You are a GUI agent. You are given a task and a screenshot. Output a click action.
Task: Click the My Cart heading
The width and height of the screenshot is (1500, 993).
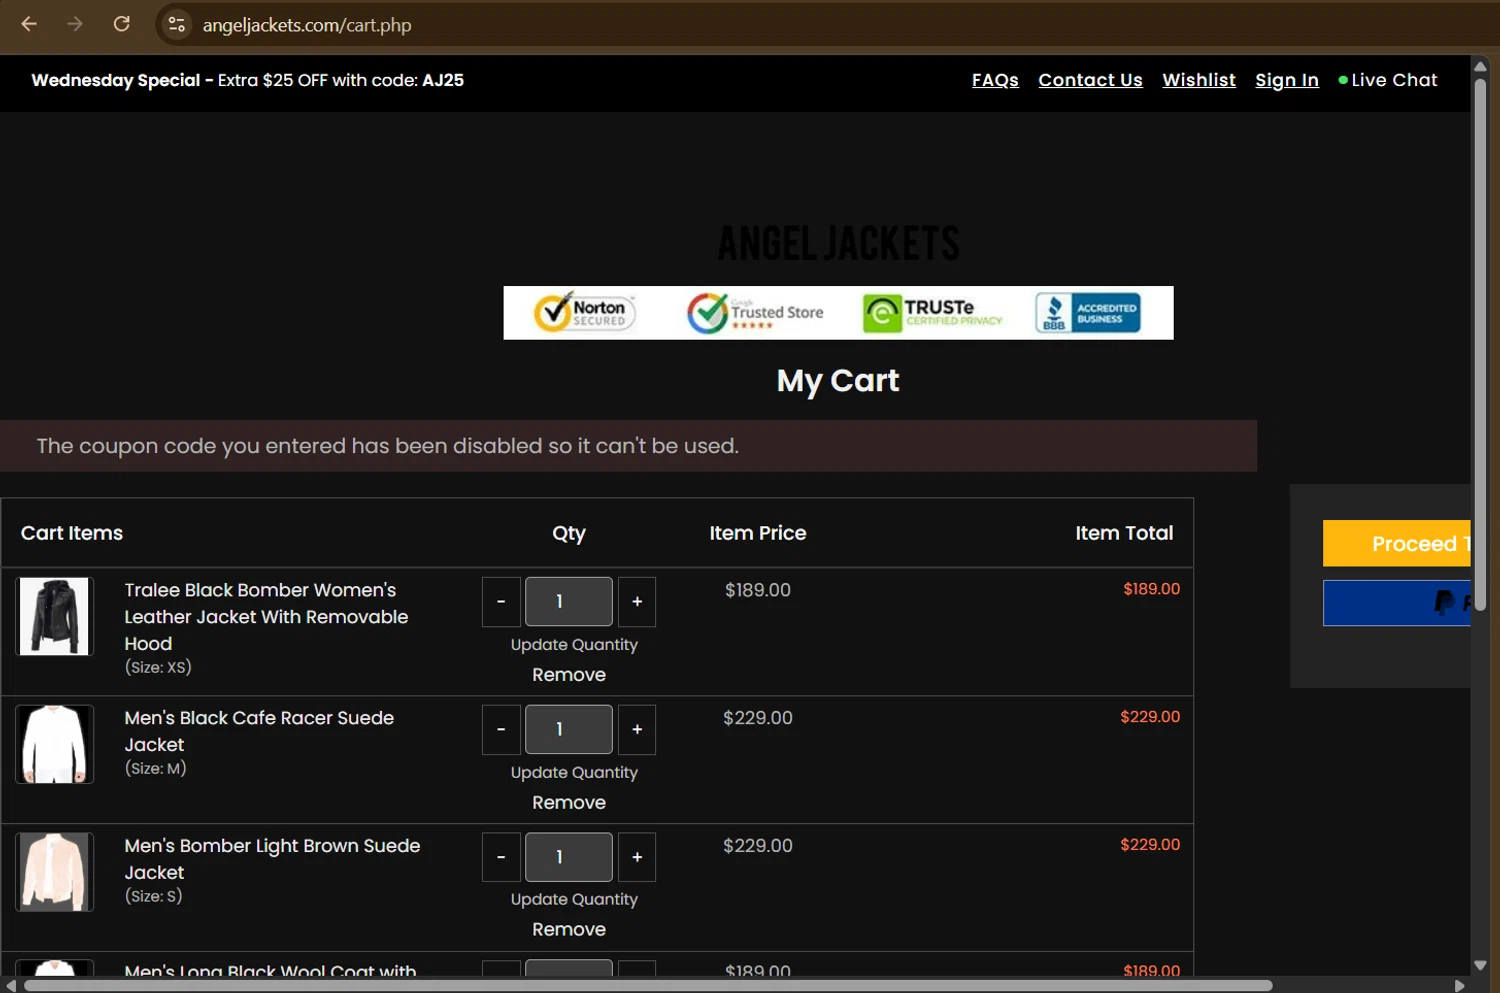[838, 381]
